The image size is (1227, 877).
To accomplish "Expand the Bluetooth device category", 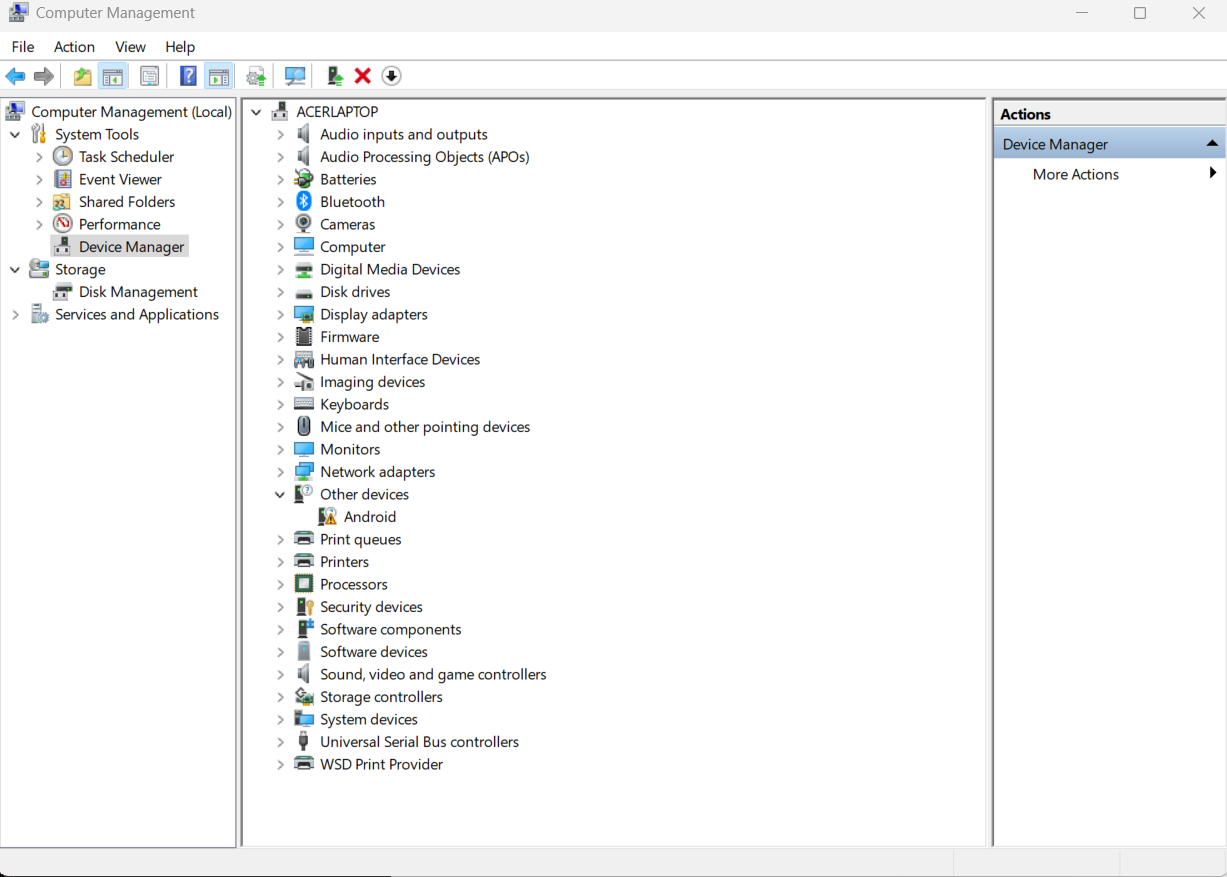I will pyautogui.click(x=281, y=202).
